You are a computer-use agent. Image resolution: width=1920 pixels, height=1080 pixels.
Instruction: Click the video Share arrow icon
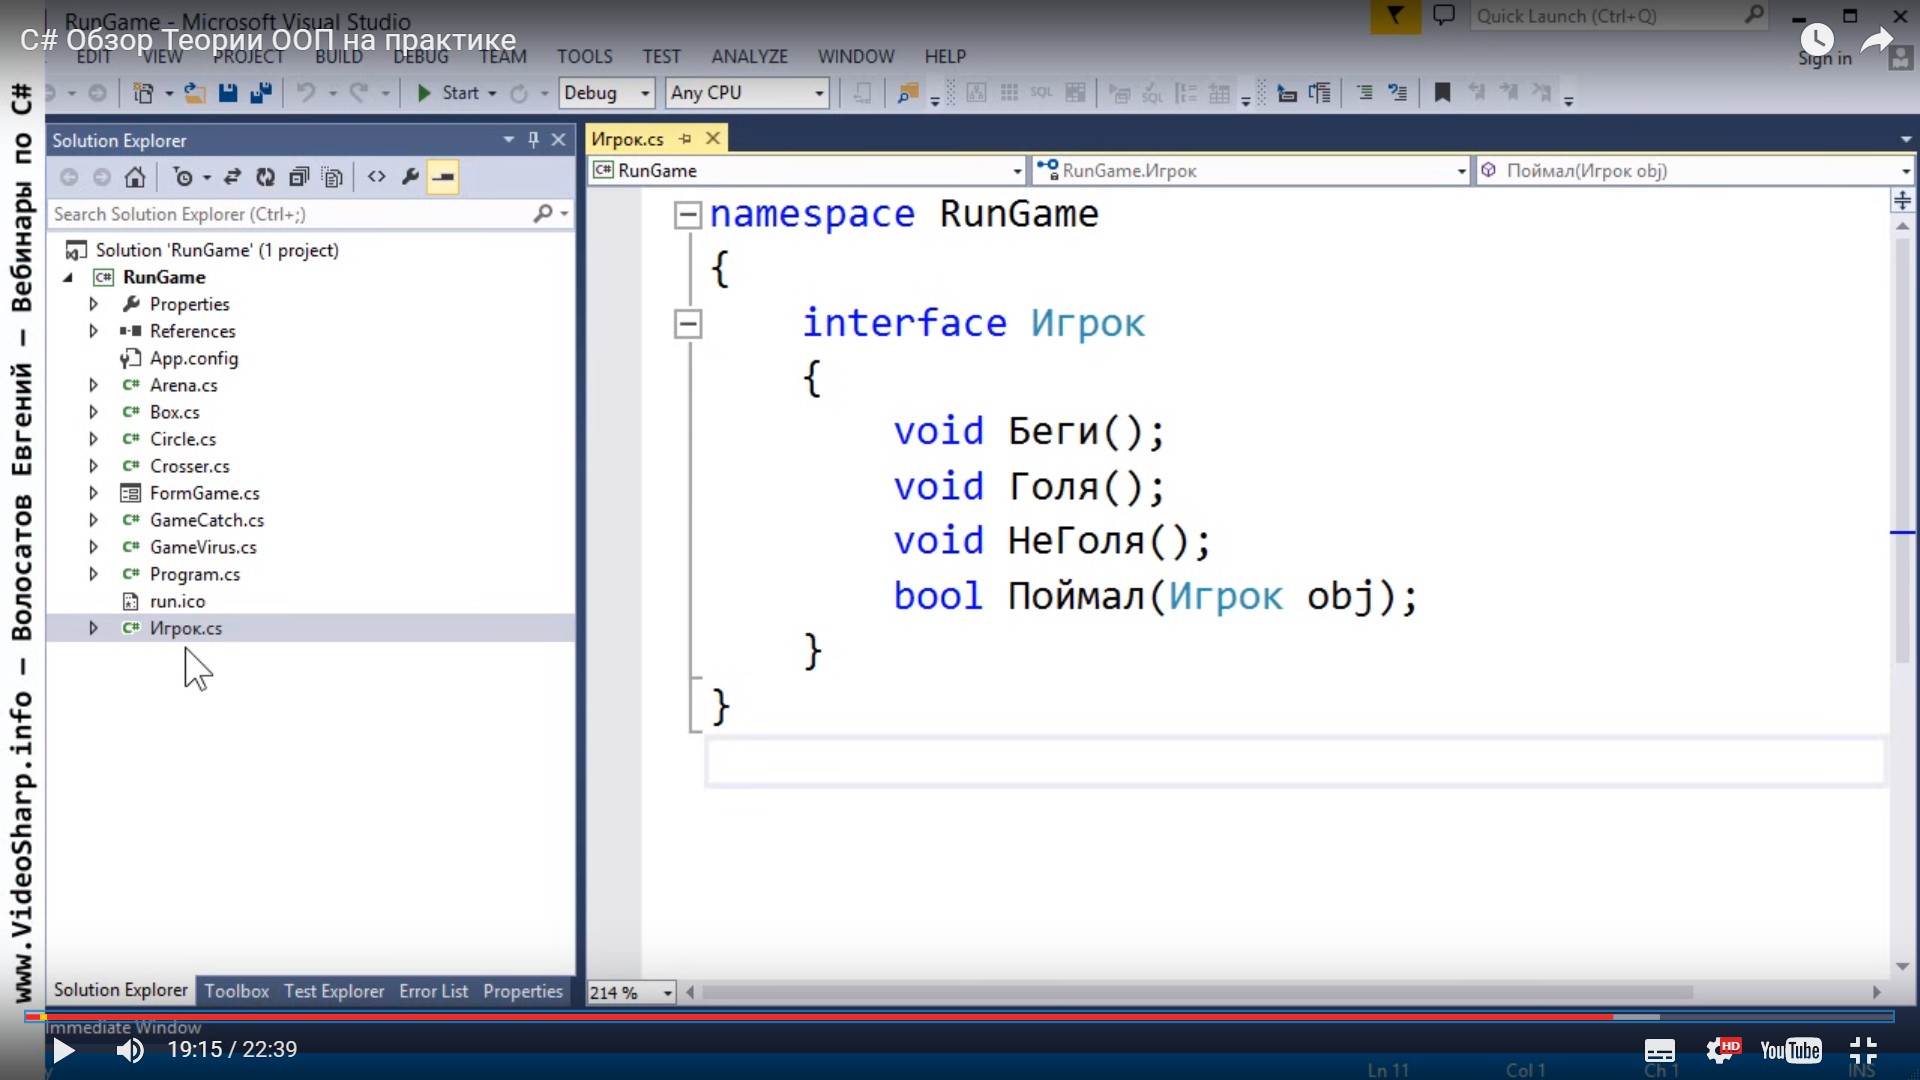point(1877,40)
